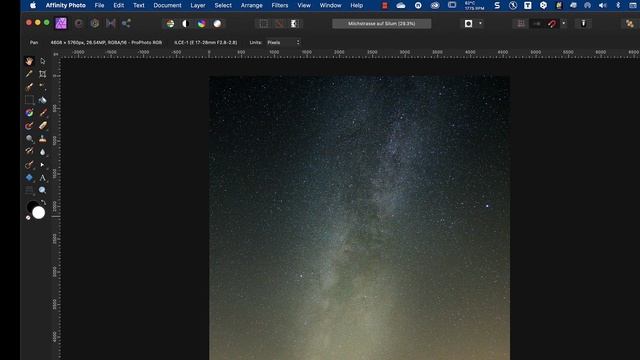Open the Assistant manager icon

[x=583, y=24]
